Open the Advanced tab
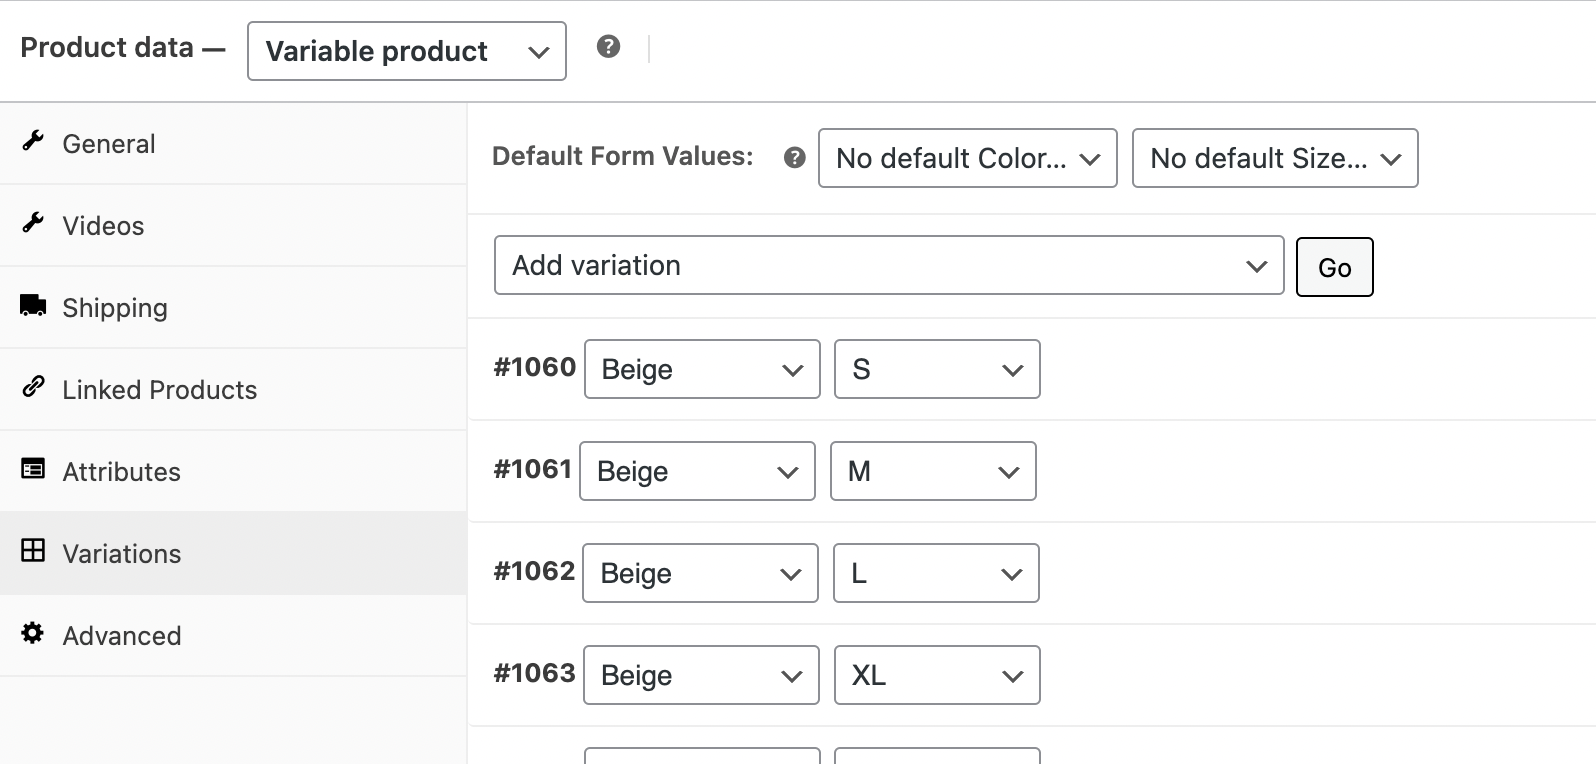 tap(233, 635)
